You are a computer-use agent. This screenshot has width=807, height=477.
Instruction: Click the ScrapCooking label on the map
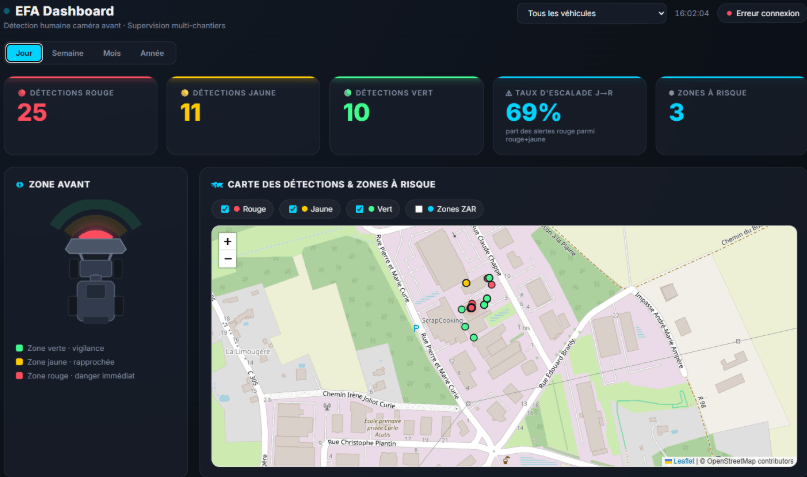pyautogui.click(x=442, y=321)
